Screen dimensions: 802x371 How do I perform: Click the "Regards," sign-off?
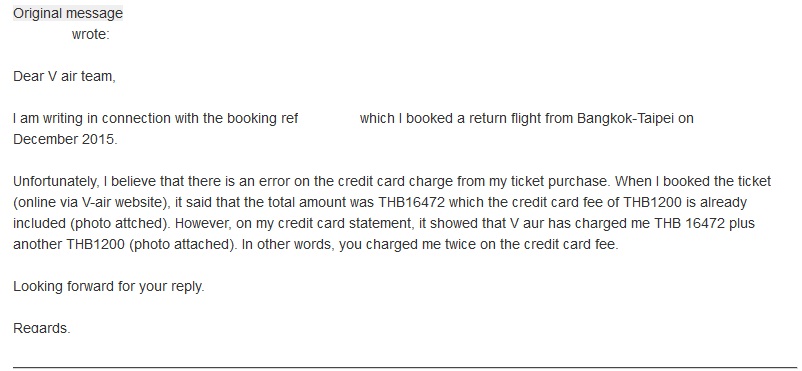tap(41, 328)
